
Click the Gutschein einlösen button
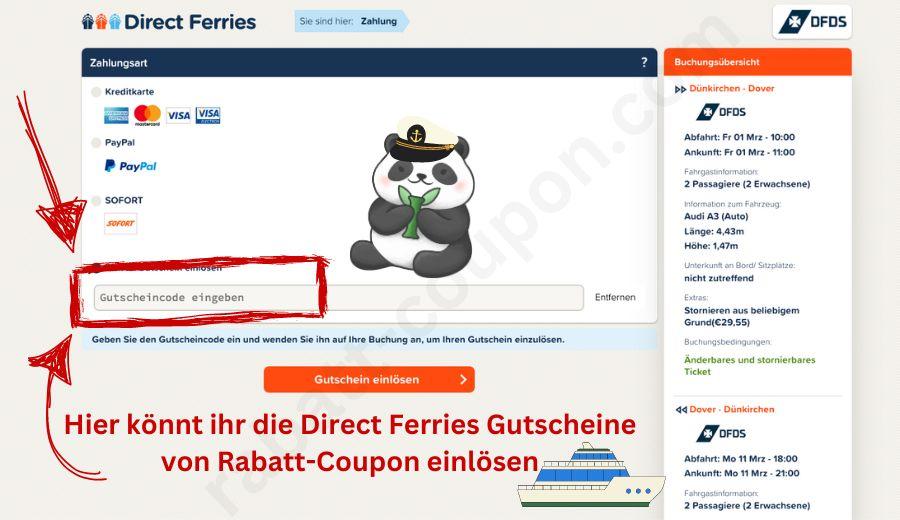(x=369, y=379)
